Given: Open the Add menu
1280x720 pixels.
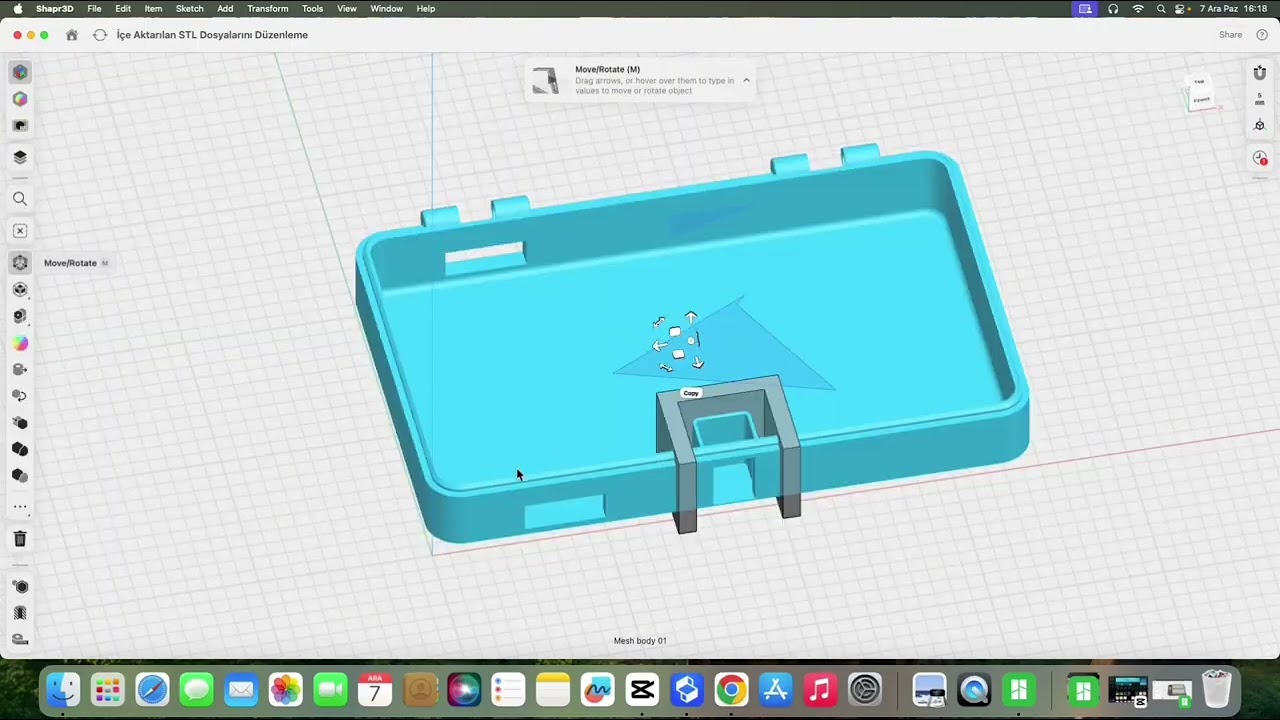Looking at the screenshot, I should tap(225, 9).
